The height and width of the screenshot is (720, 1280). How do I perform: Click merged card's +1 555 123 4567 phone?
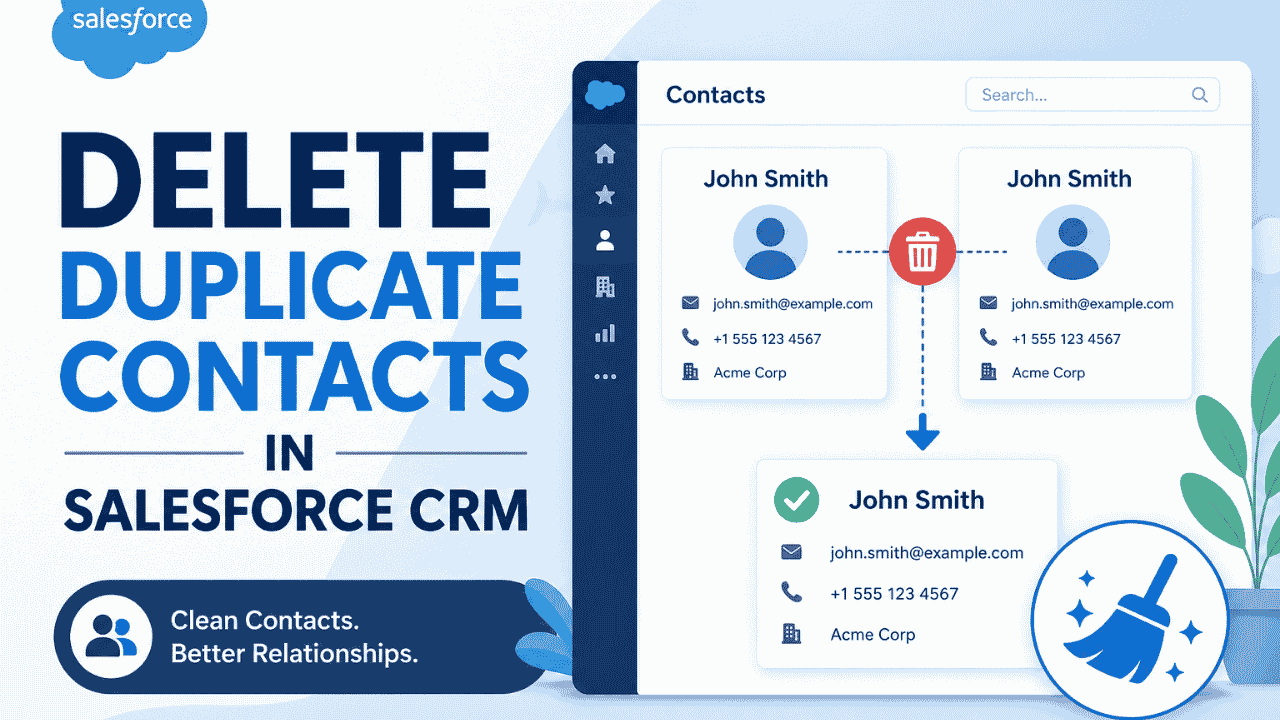894,594
